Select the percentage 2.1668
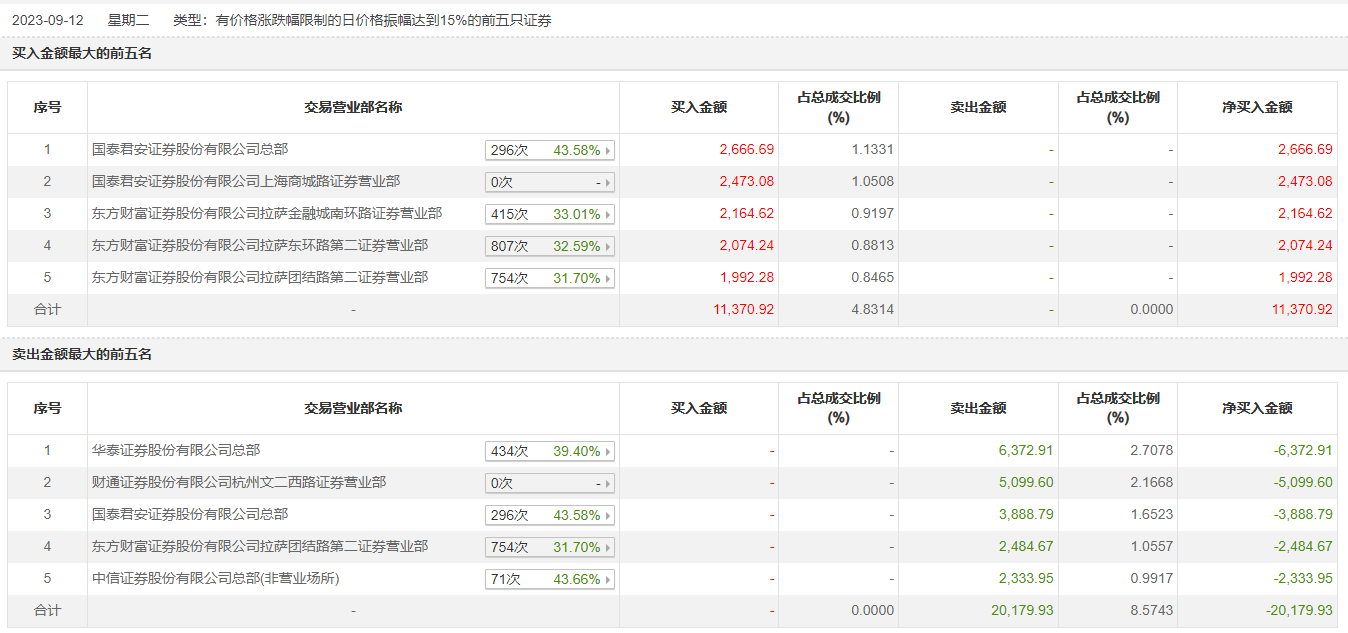This screenshot has width=1348, height=633. [1152, 483]
